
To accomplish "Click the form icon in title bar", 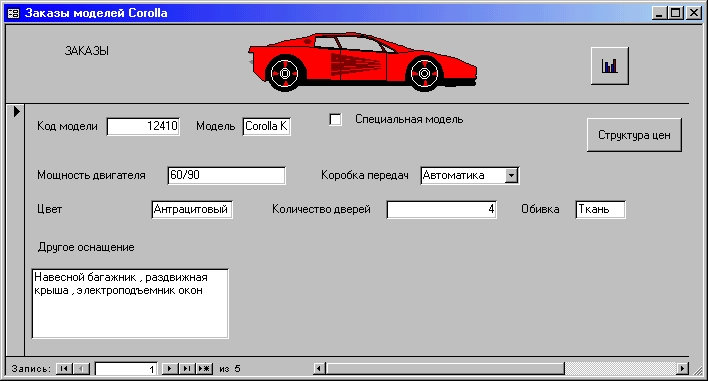I will [x=14, y=13].
